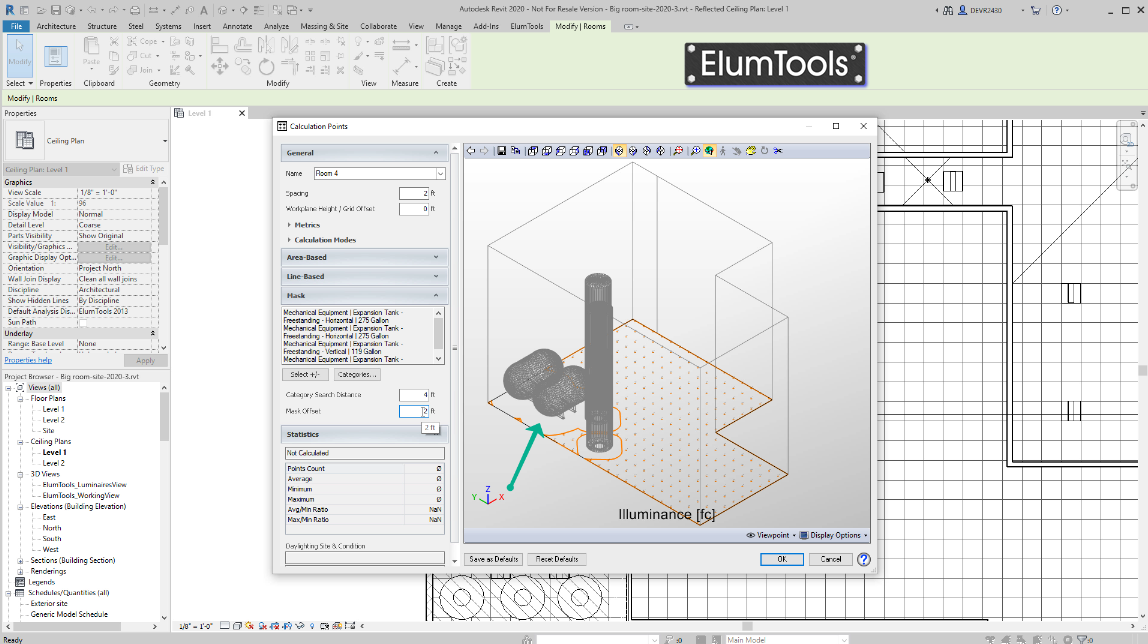Click the Annotate ribbon tab
The width and height of the screenshot is (1148, 644).
coord(236,26)
